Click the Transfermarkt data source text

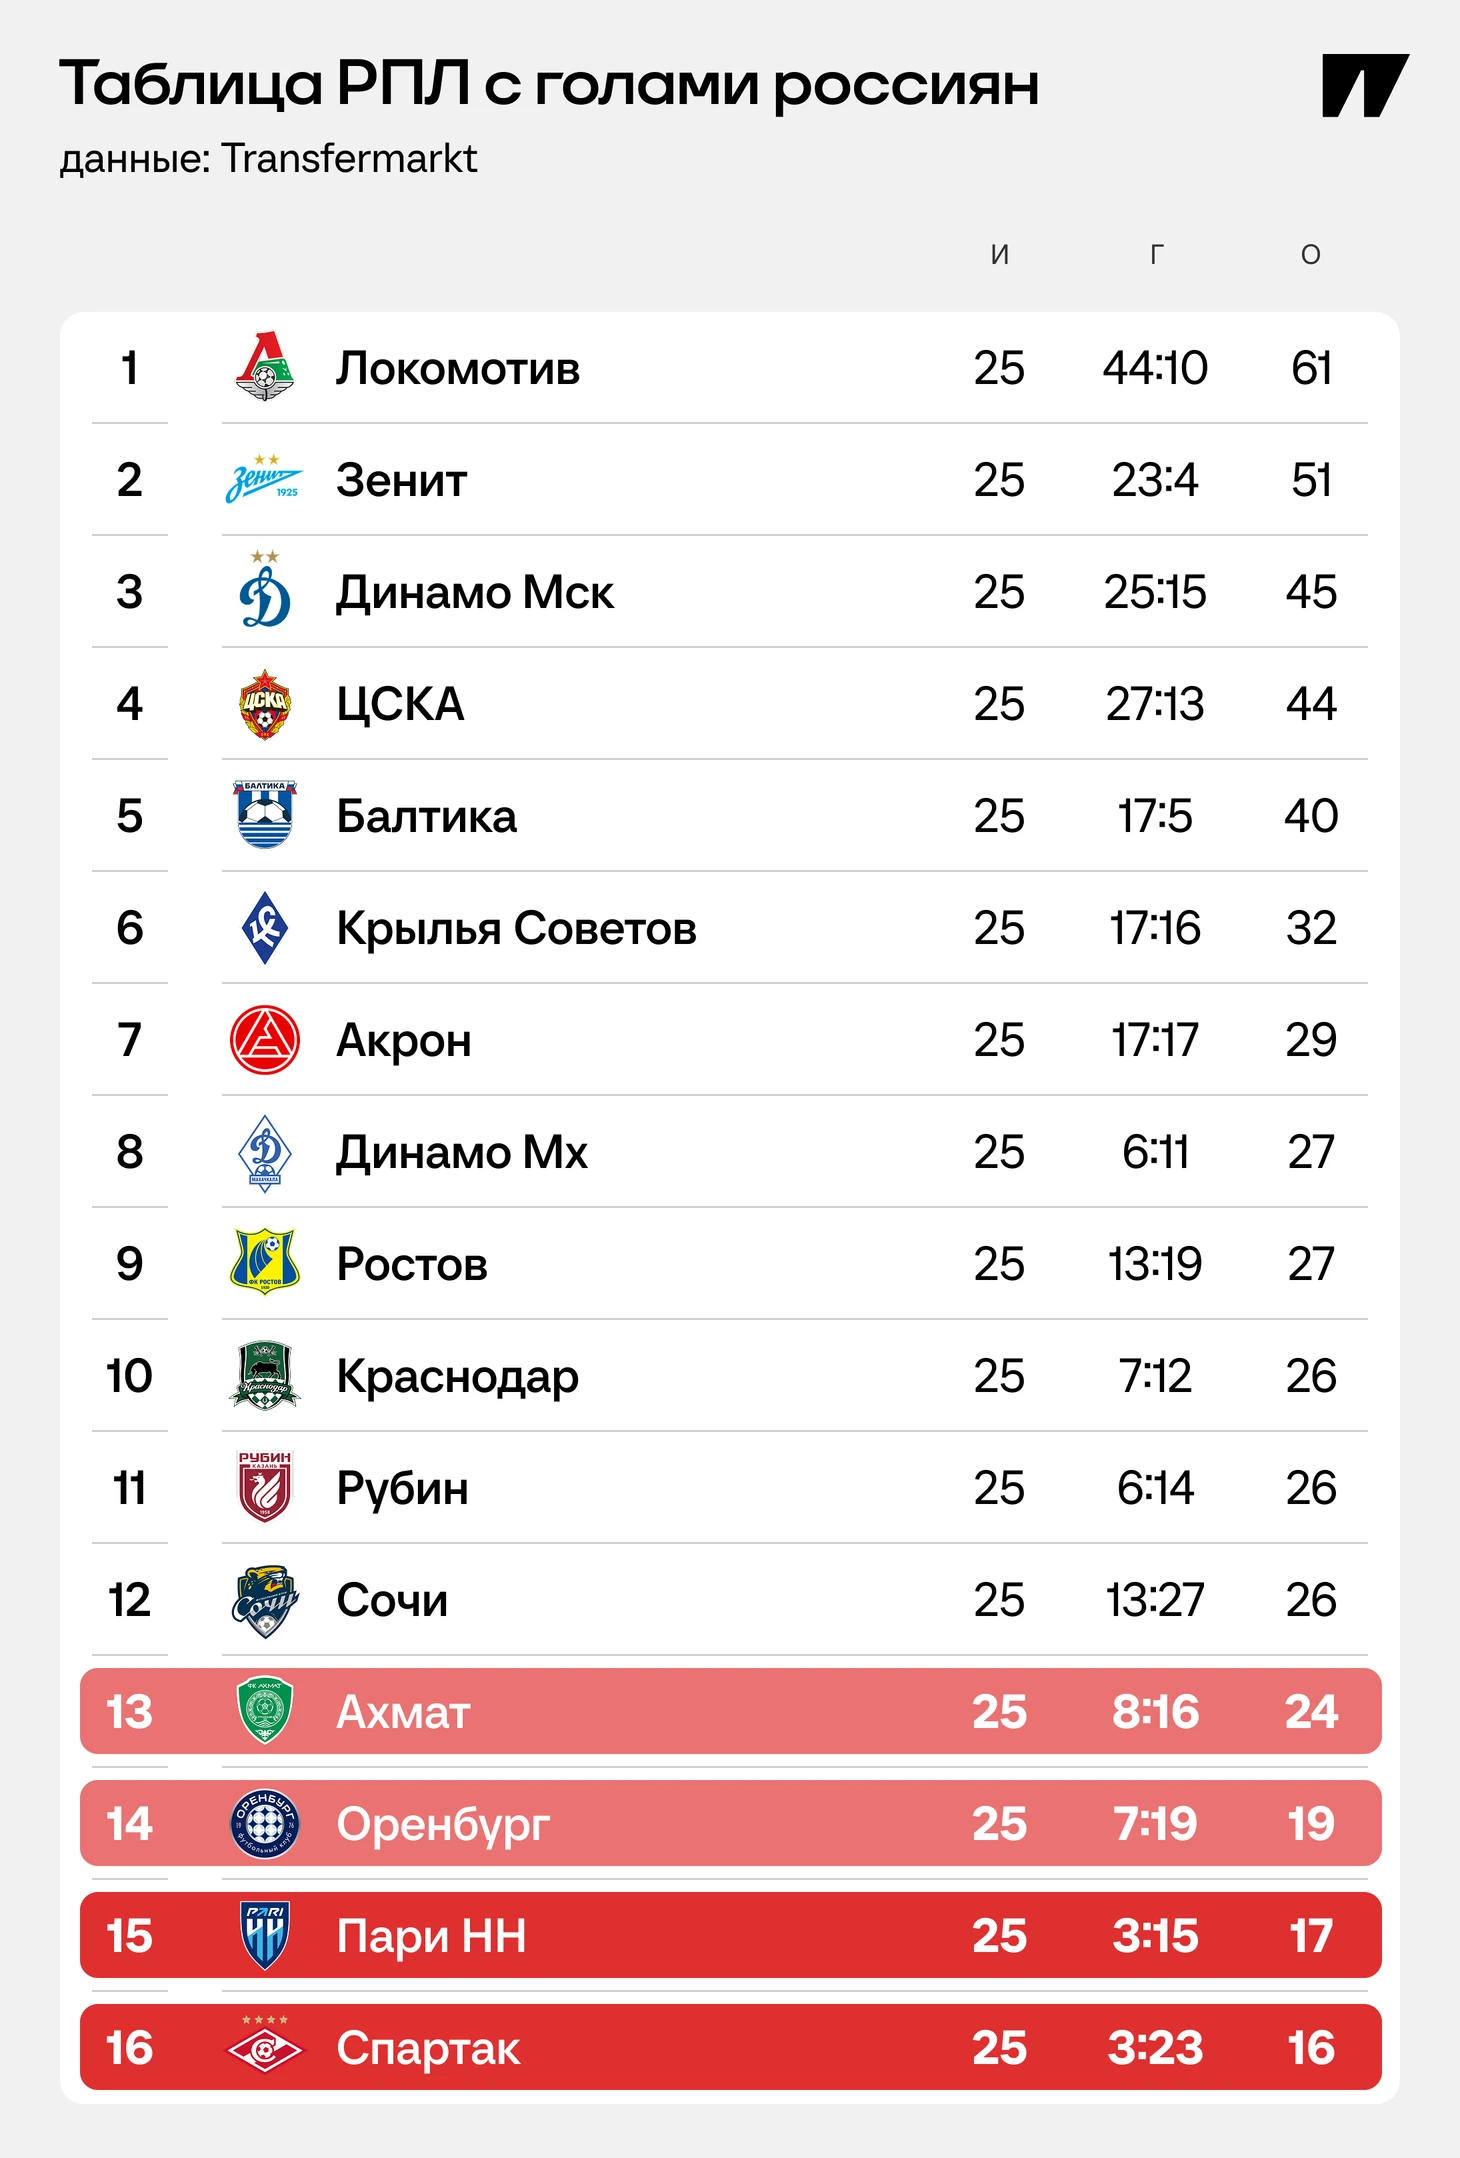[349, 158]
